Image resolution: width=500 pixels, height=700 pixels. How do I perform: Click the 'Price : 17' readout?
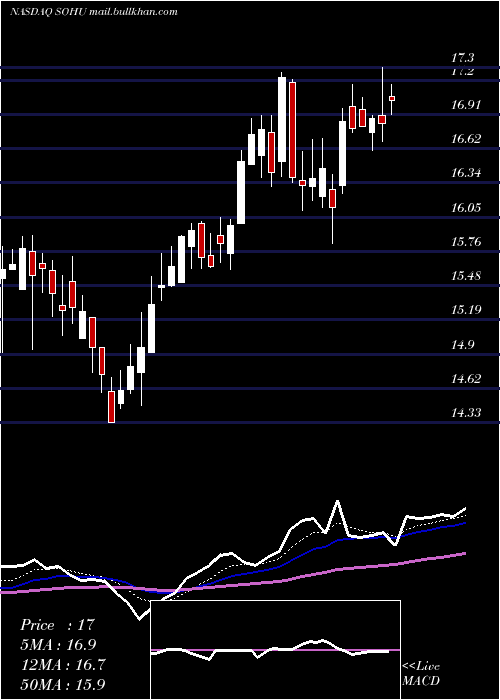point(58,625)
